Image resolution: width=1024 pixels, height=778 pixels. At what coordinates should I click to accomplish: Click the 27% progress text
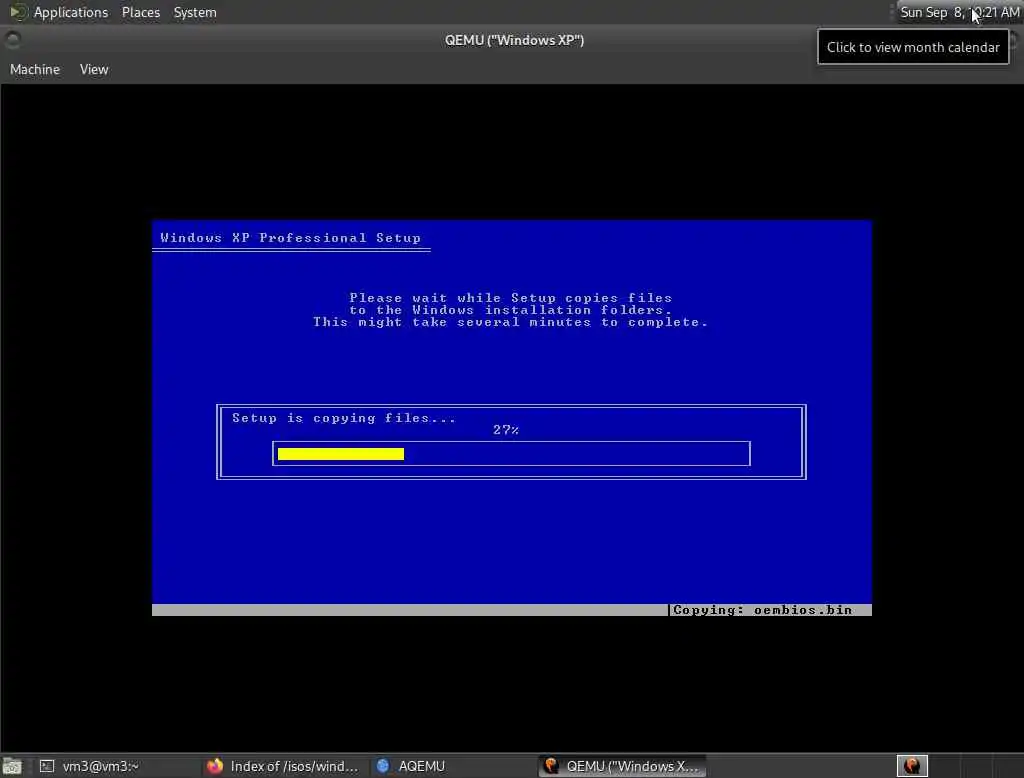coord(506,430)
